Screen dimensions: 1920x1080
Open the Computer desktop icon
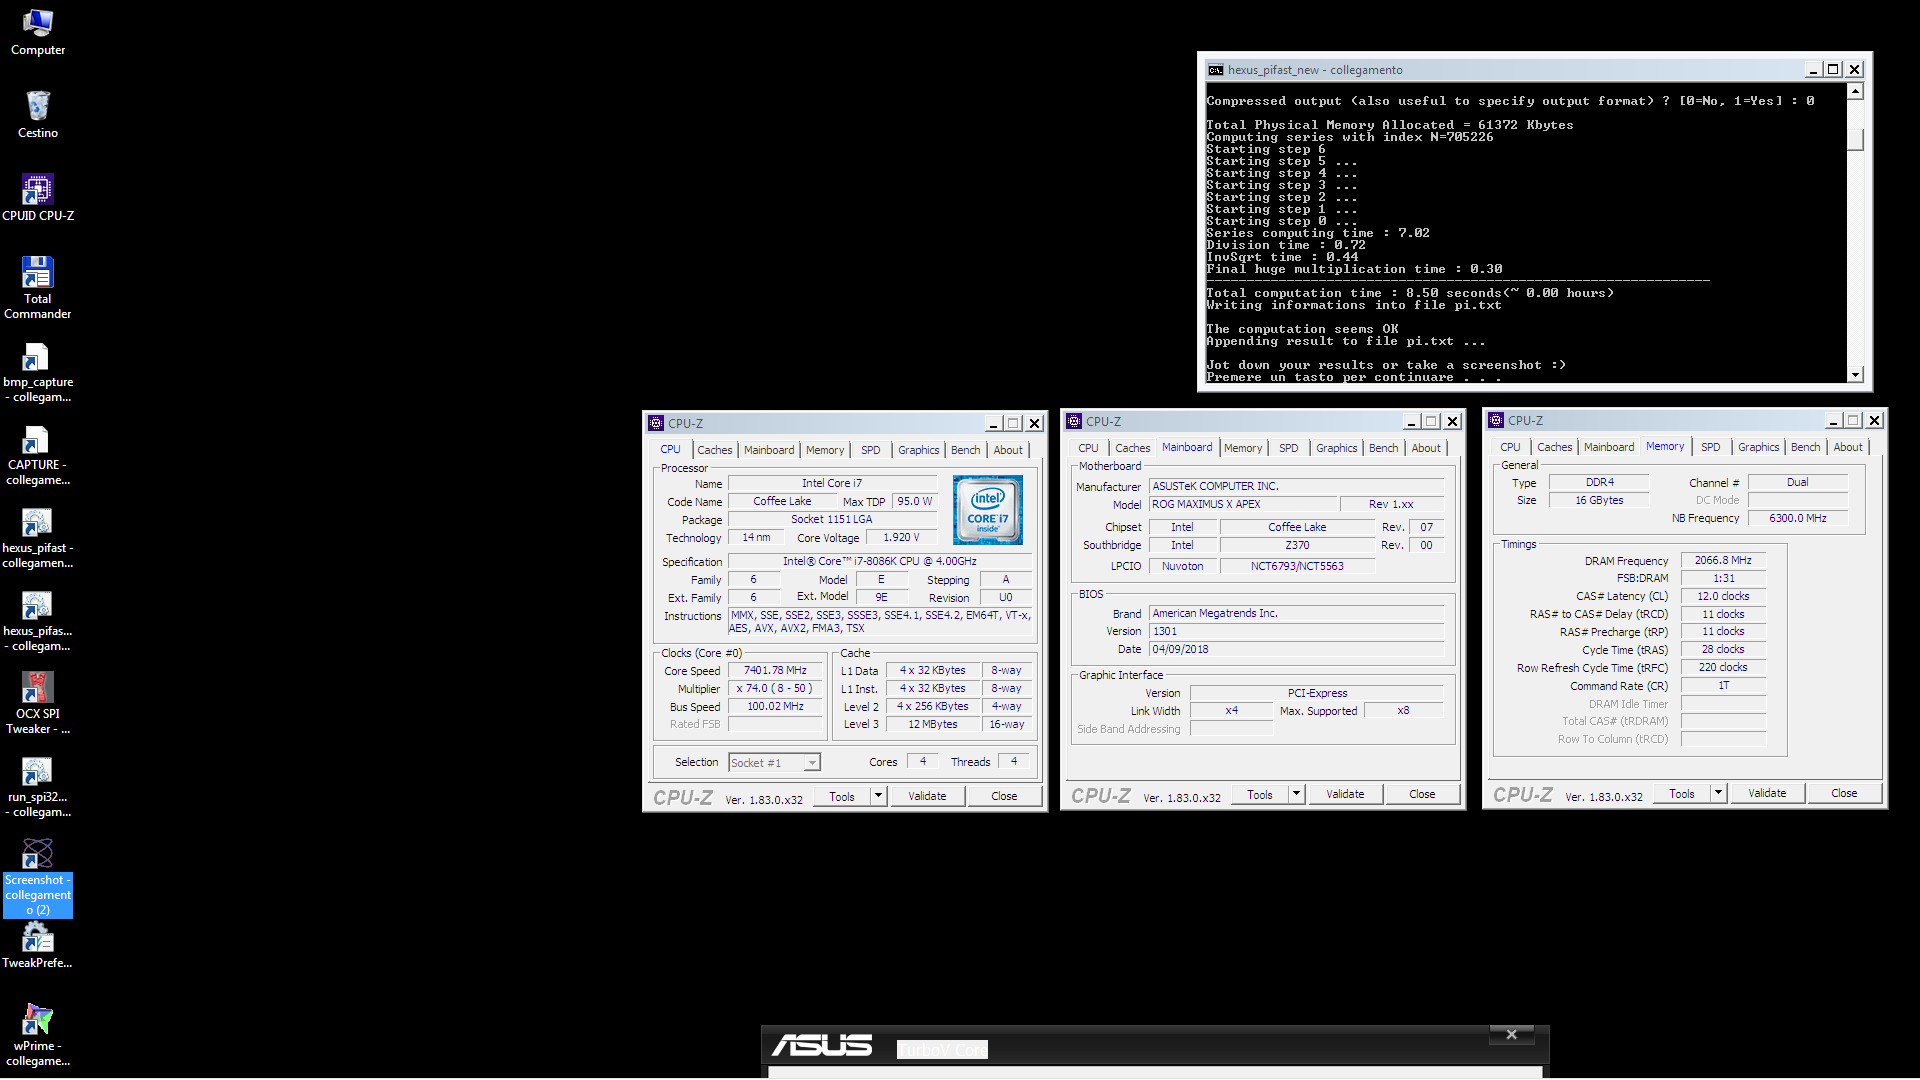[x=38, y=32]
